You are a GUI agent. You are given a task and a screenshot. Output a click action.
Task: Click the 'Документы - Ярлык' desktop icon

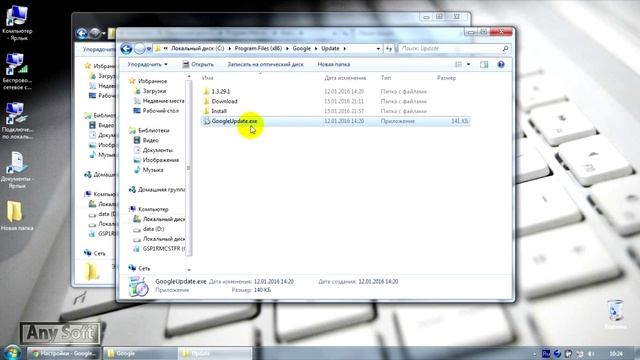(x=17, y=170)
